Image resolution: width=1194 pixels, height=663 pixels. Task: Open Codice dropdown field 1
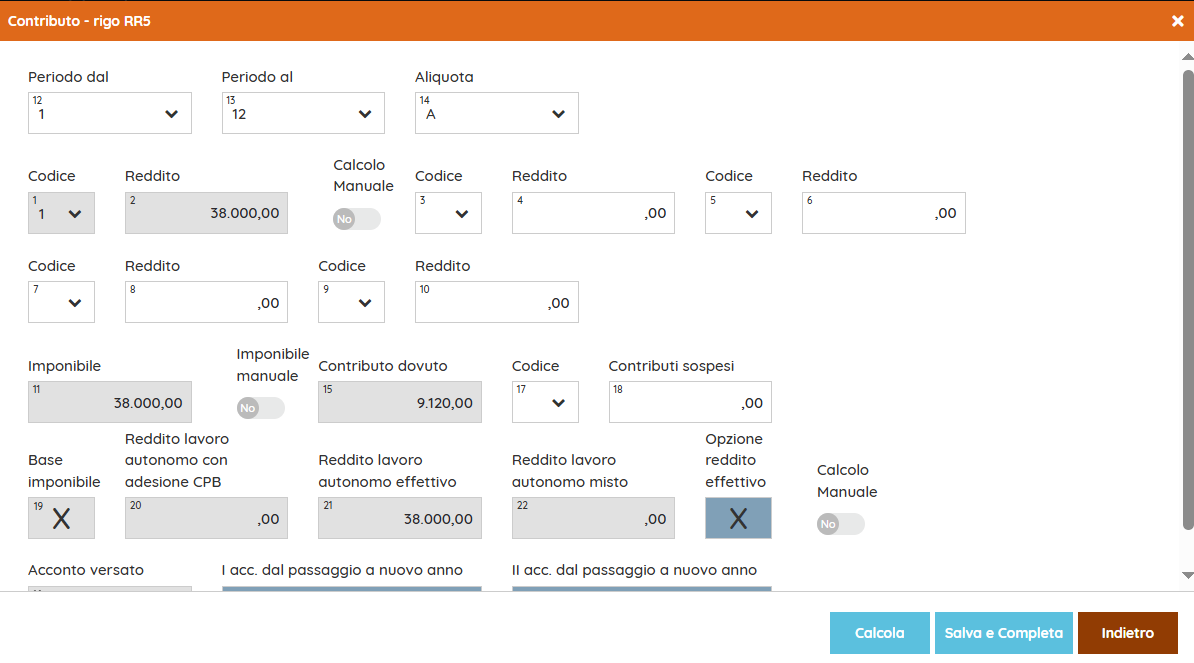[62, 213]
